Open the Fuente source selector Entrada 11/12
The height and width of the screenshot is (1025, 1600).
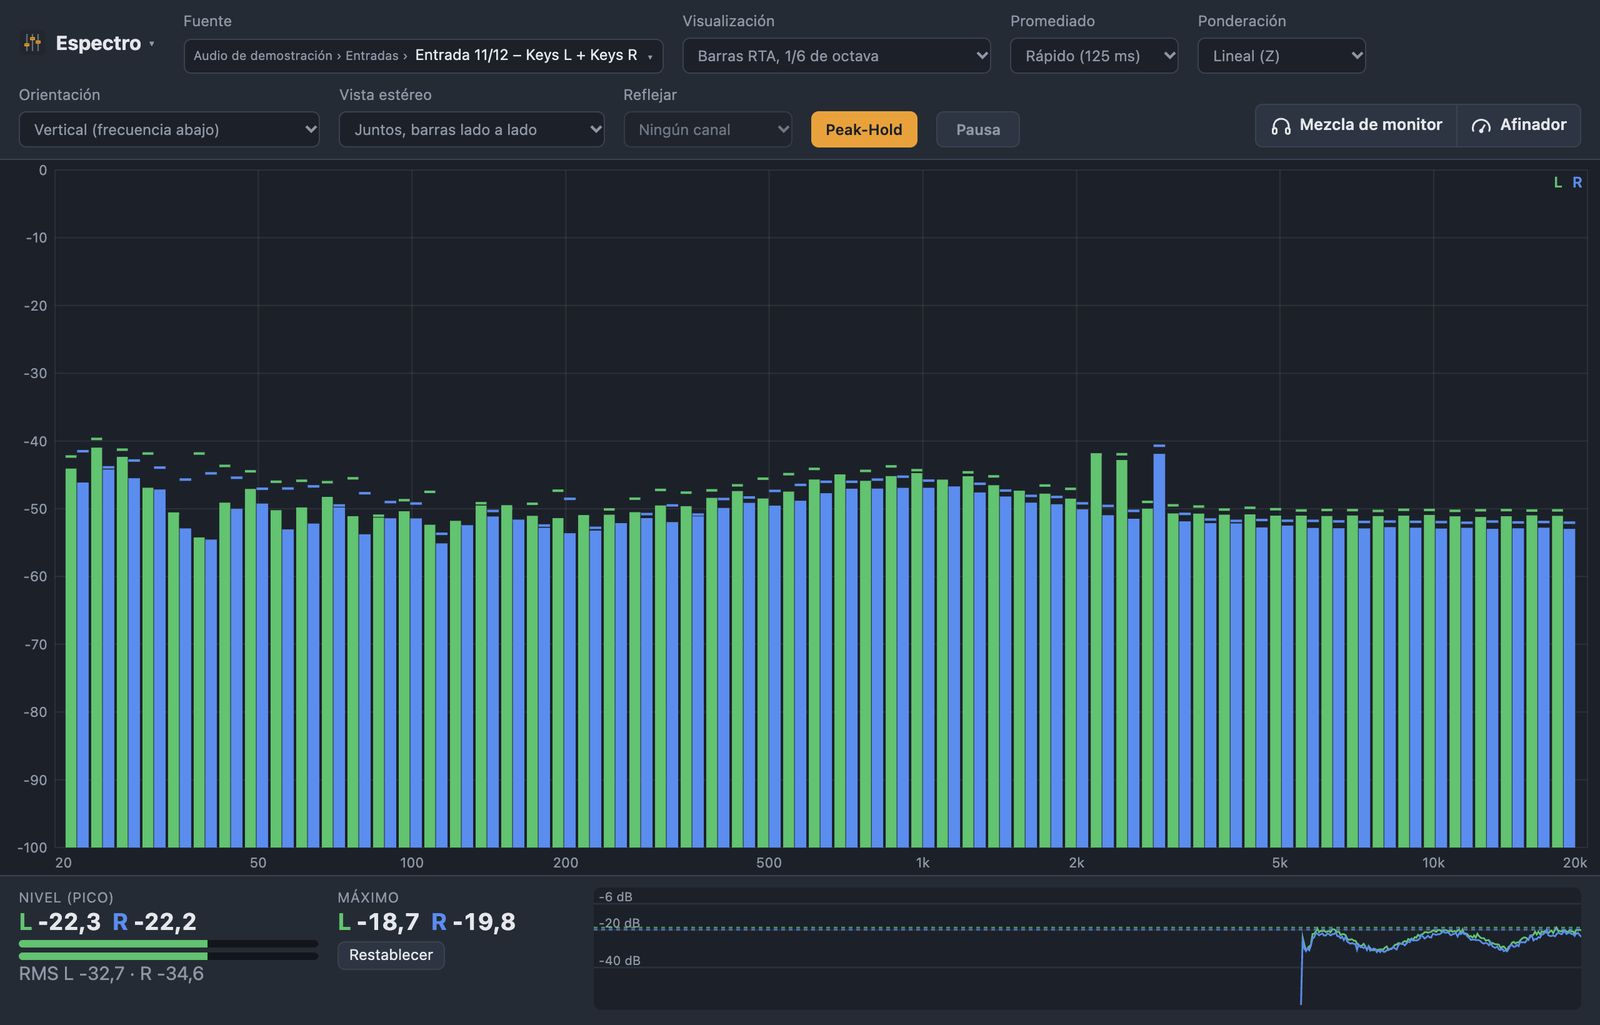pyautogui.click(x=423, y=56)
